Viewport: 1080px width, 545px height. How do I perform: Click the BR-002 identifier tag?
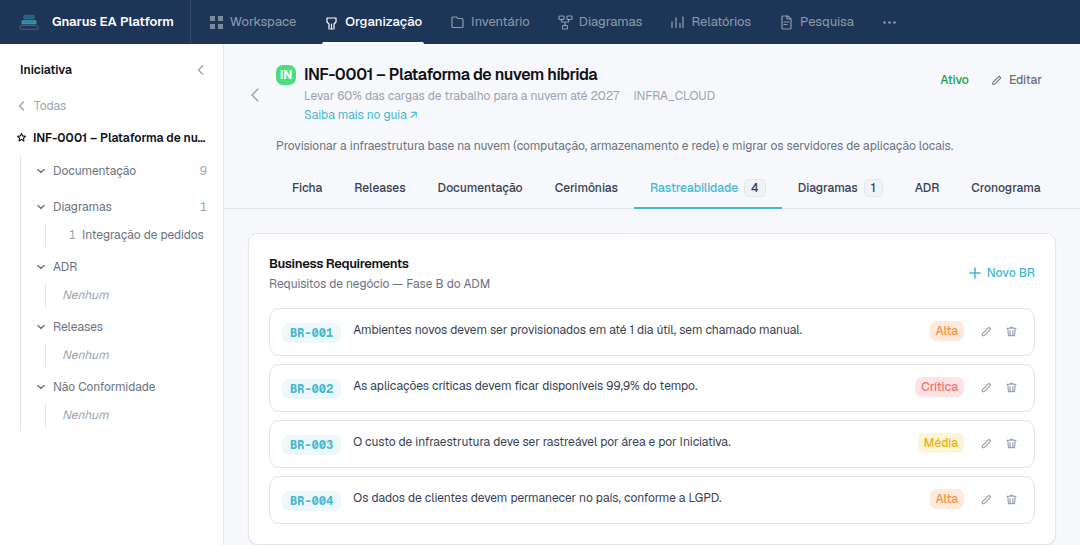tap(311, 389)
